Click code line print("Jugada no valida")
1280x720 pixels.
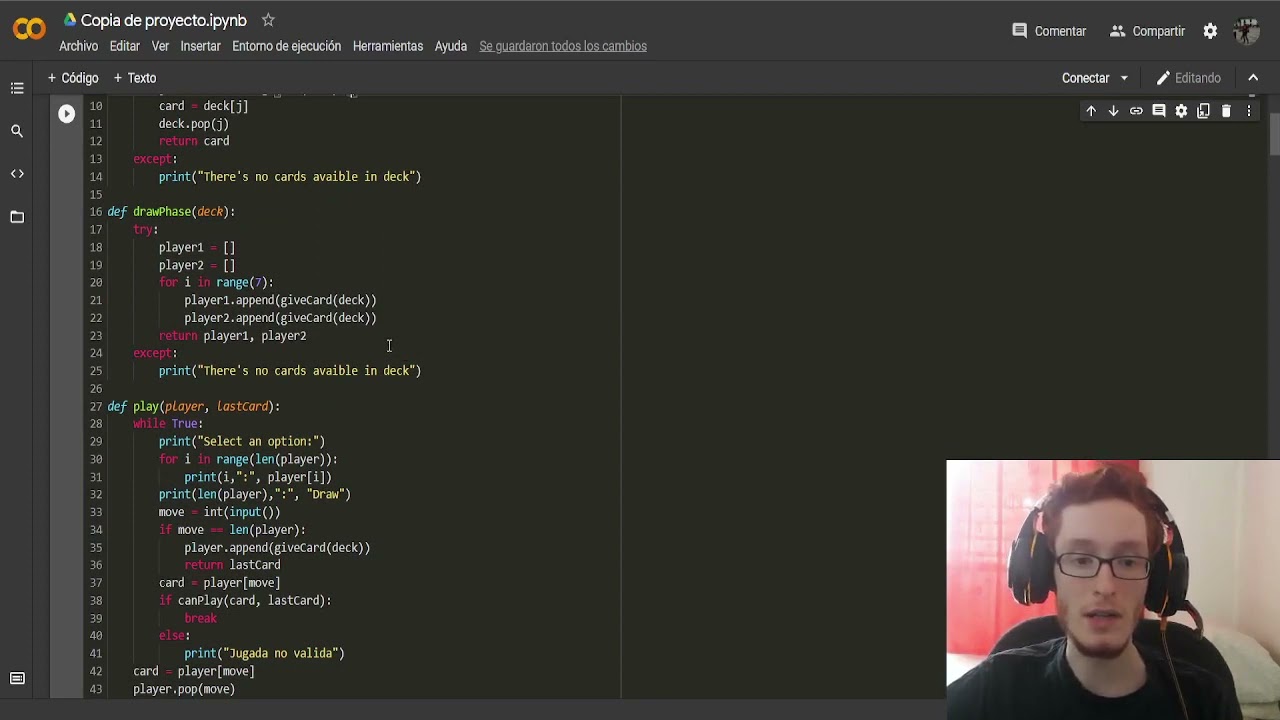point(264,653)
